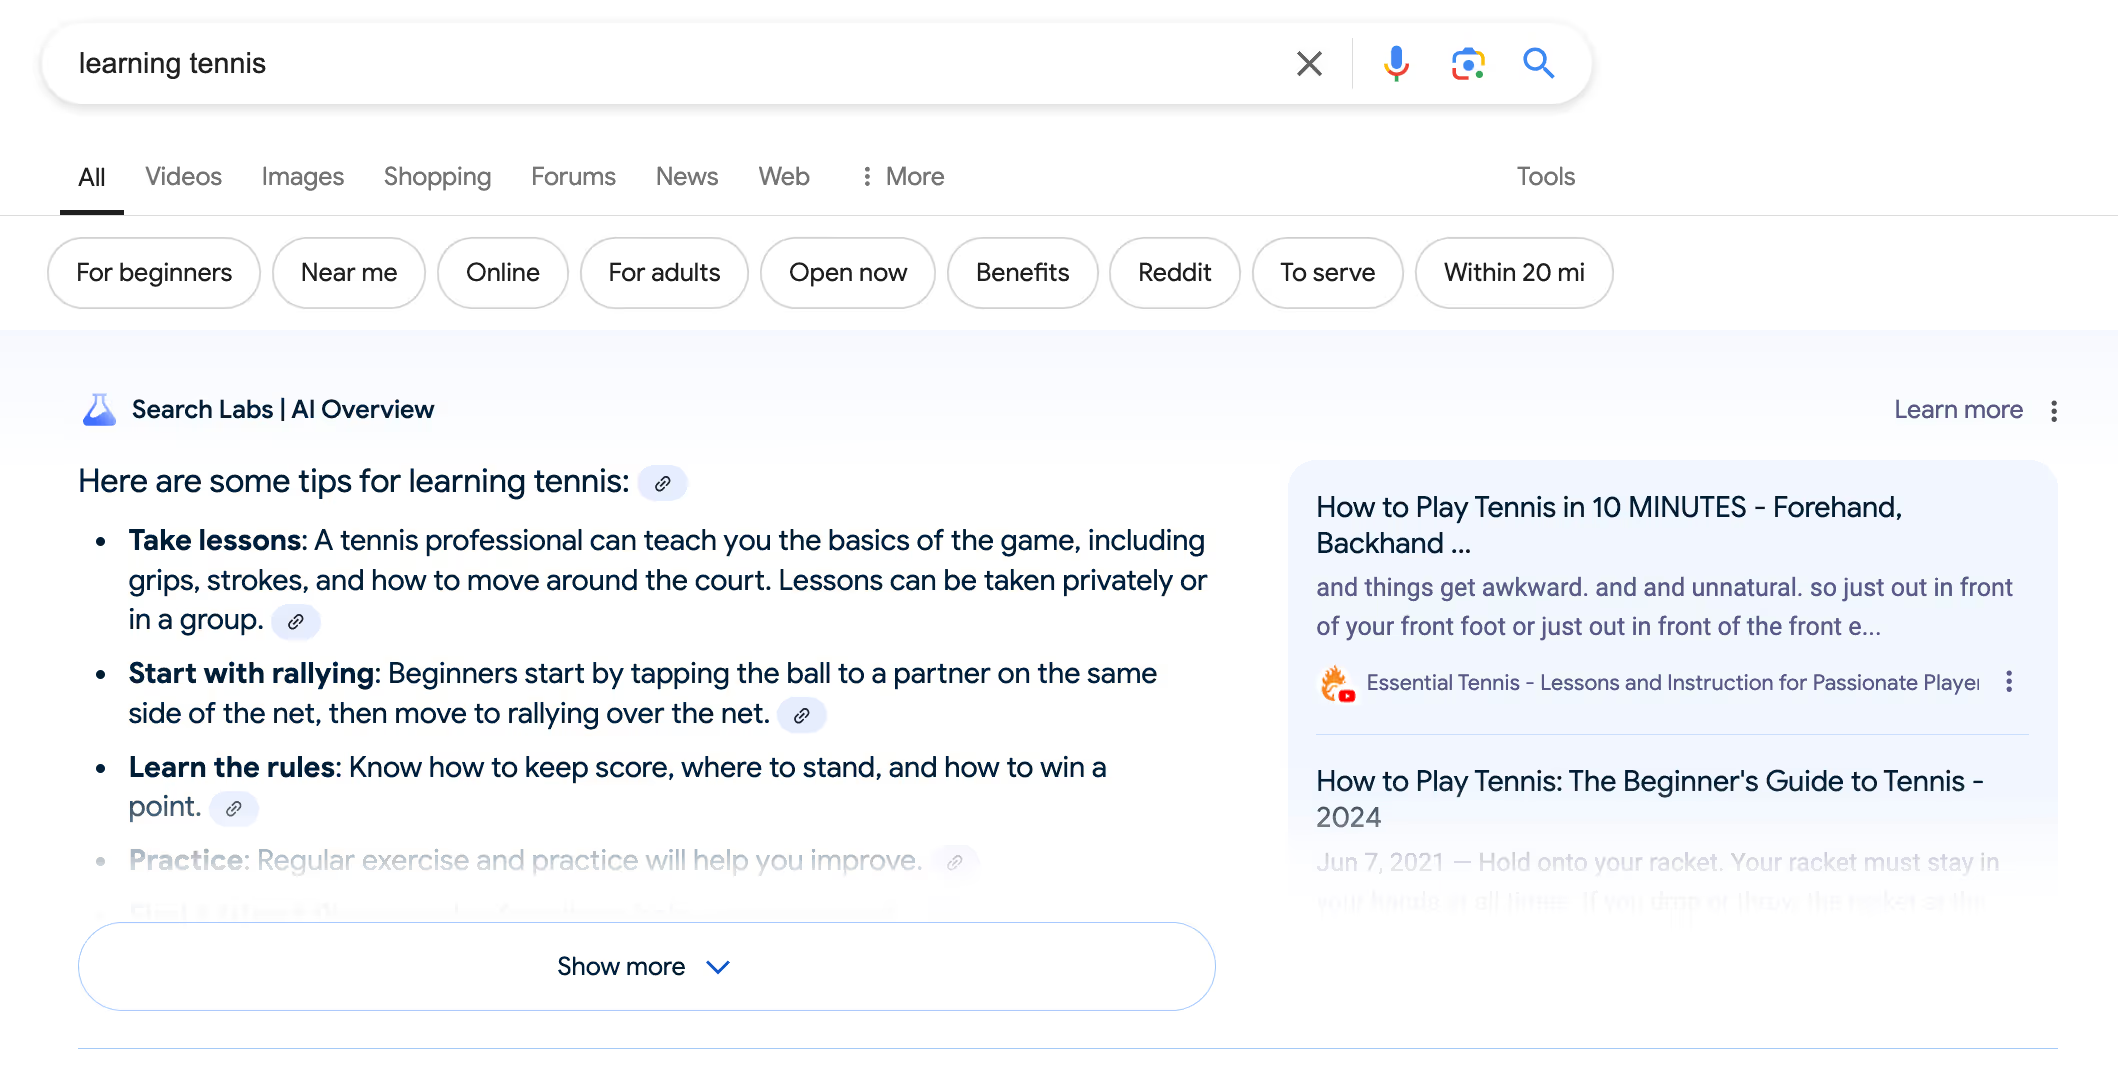Start voice search with microphone icon
Image resolution: width=2118 pixels, height=1074 pixels.
1396,64
